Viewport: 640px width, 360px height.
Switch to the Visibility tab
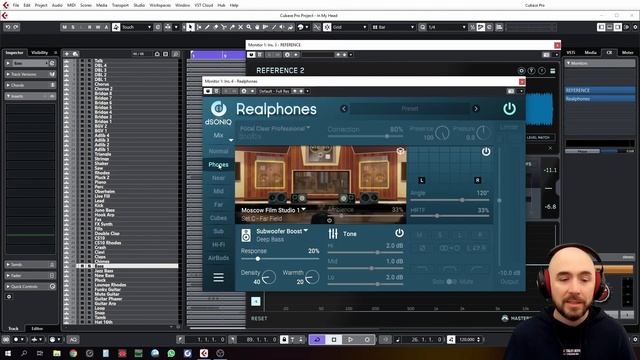click(40, 53)
